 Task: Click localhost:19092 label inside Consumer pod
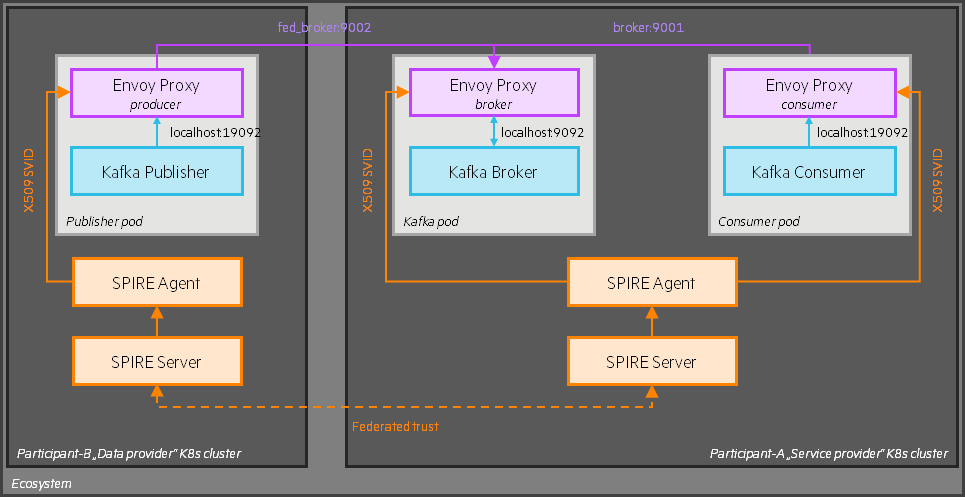(x=862, y=132)
